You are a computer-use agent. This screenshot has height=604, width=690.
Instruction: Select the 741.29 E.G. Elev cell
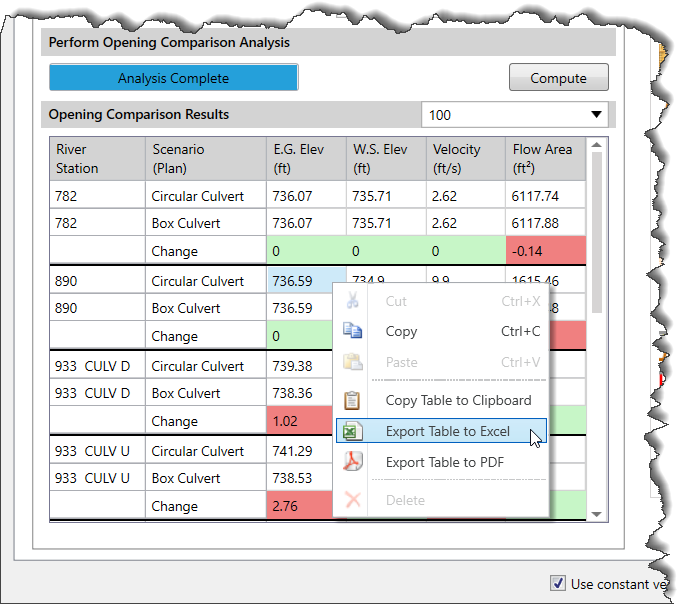coord(300,450)
